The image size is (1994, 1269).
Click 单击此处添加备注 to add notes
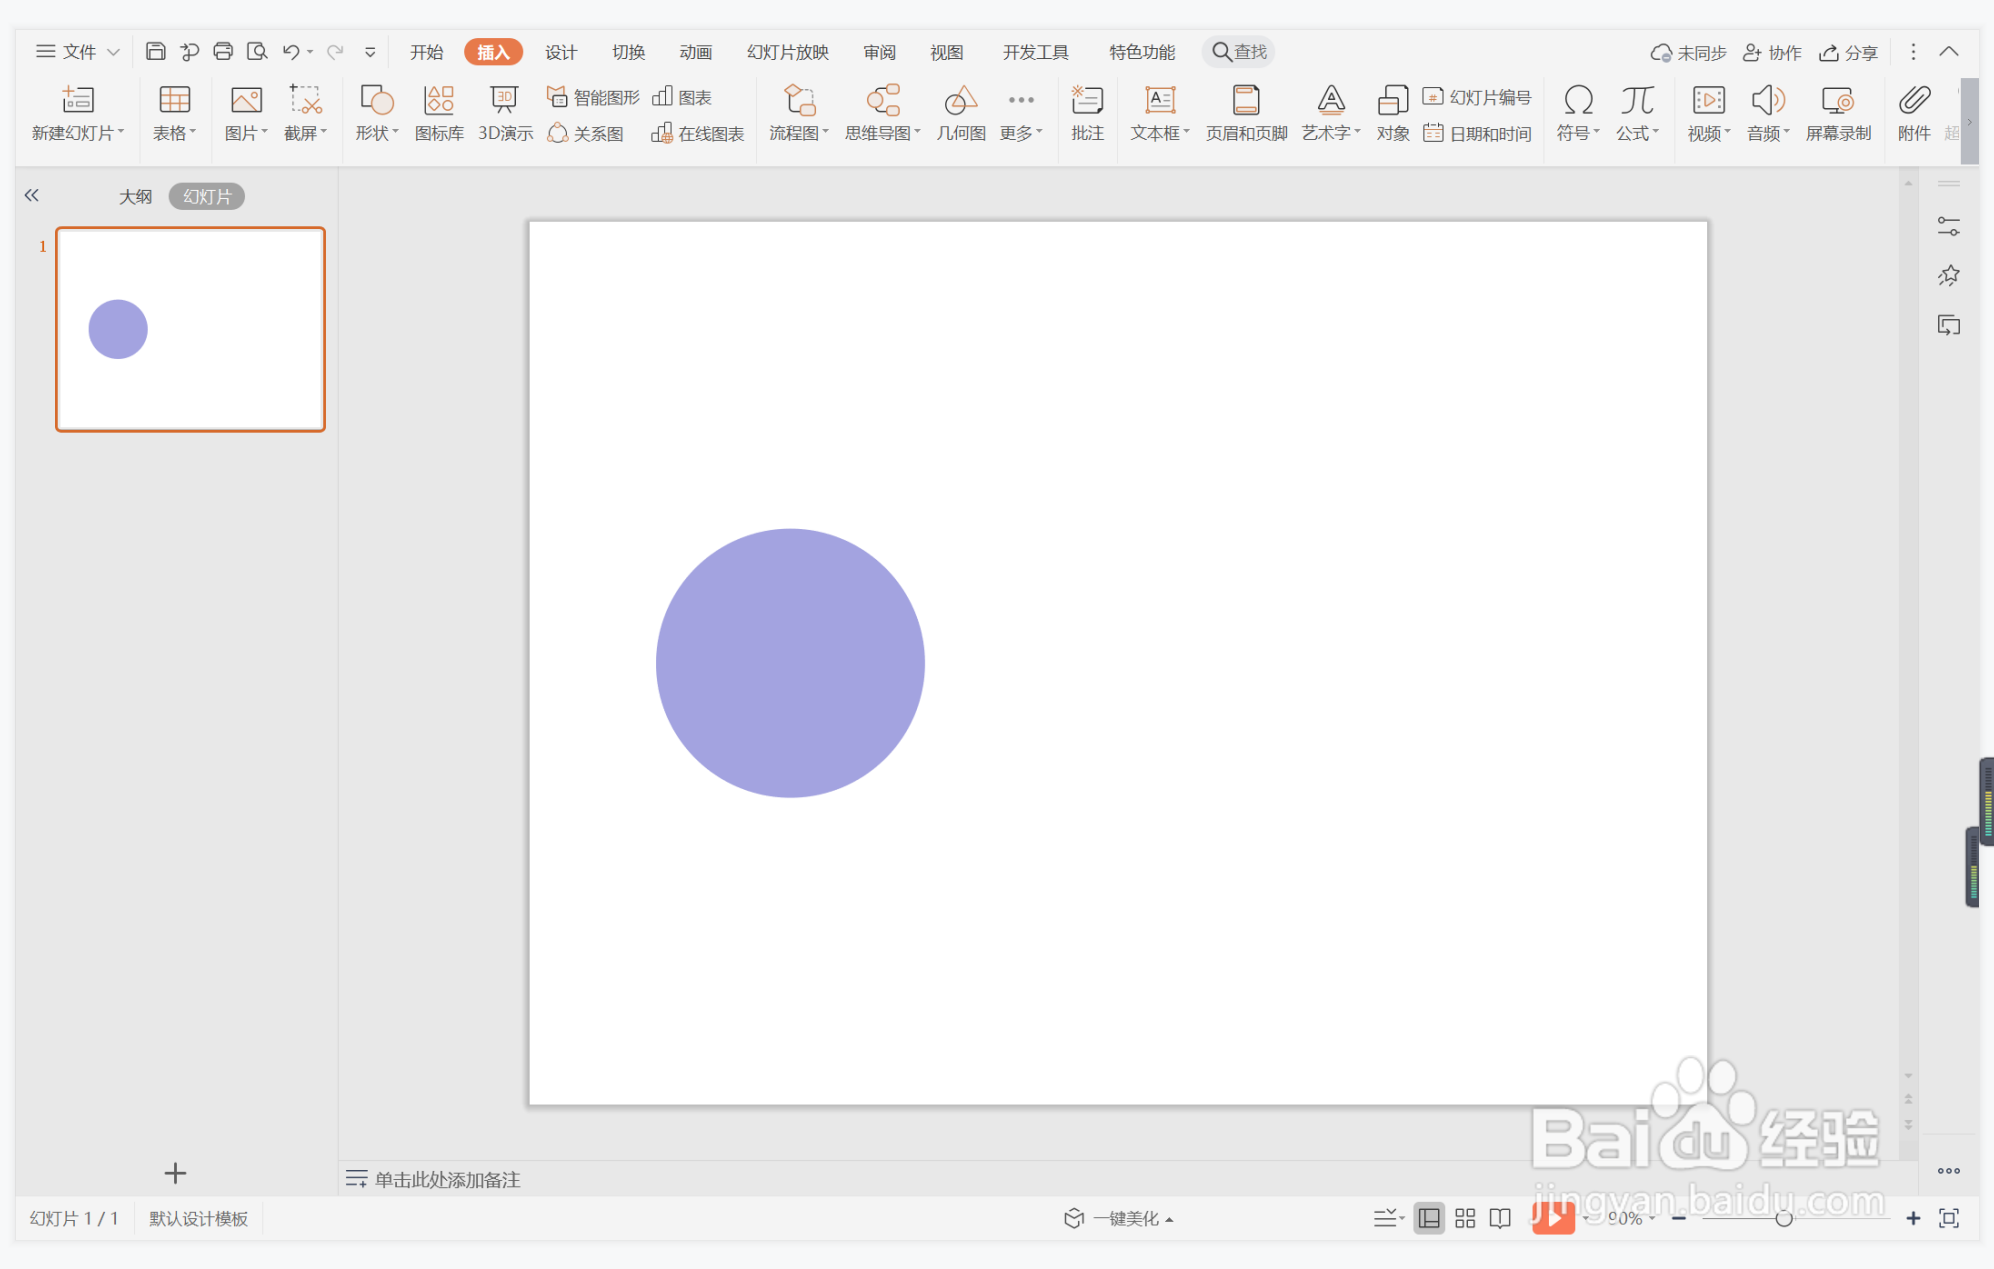[447, 1180]
